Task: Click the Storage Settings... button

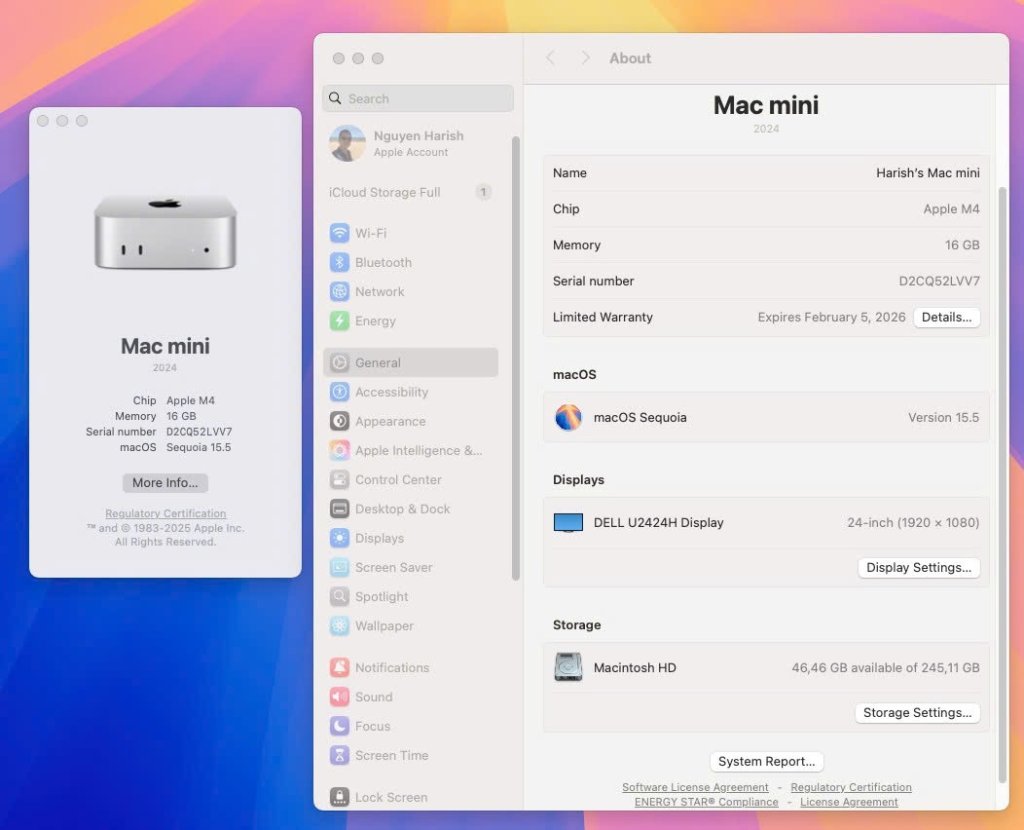Action: 917,713
